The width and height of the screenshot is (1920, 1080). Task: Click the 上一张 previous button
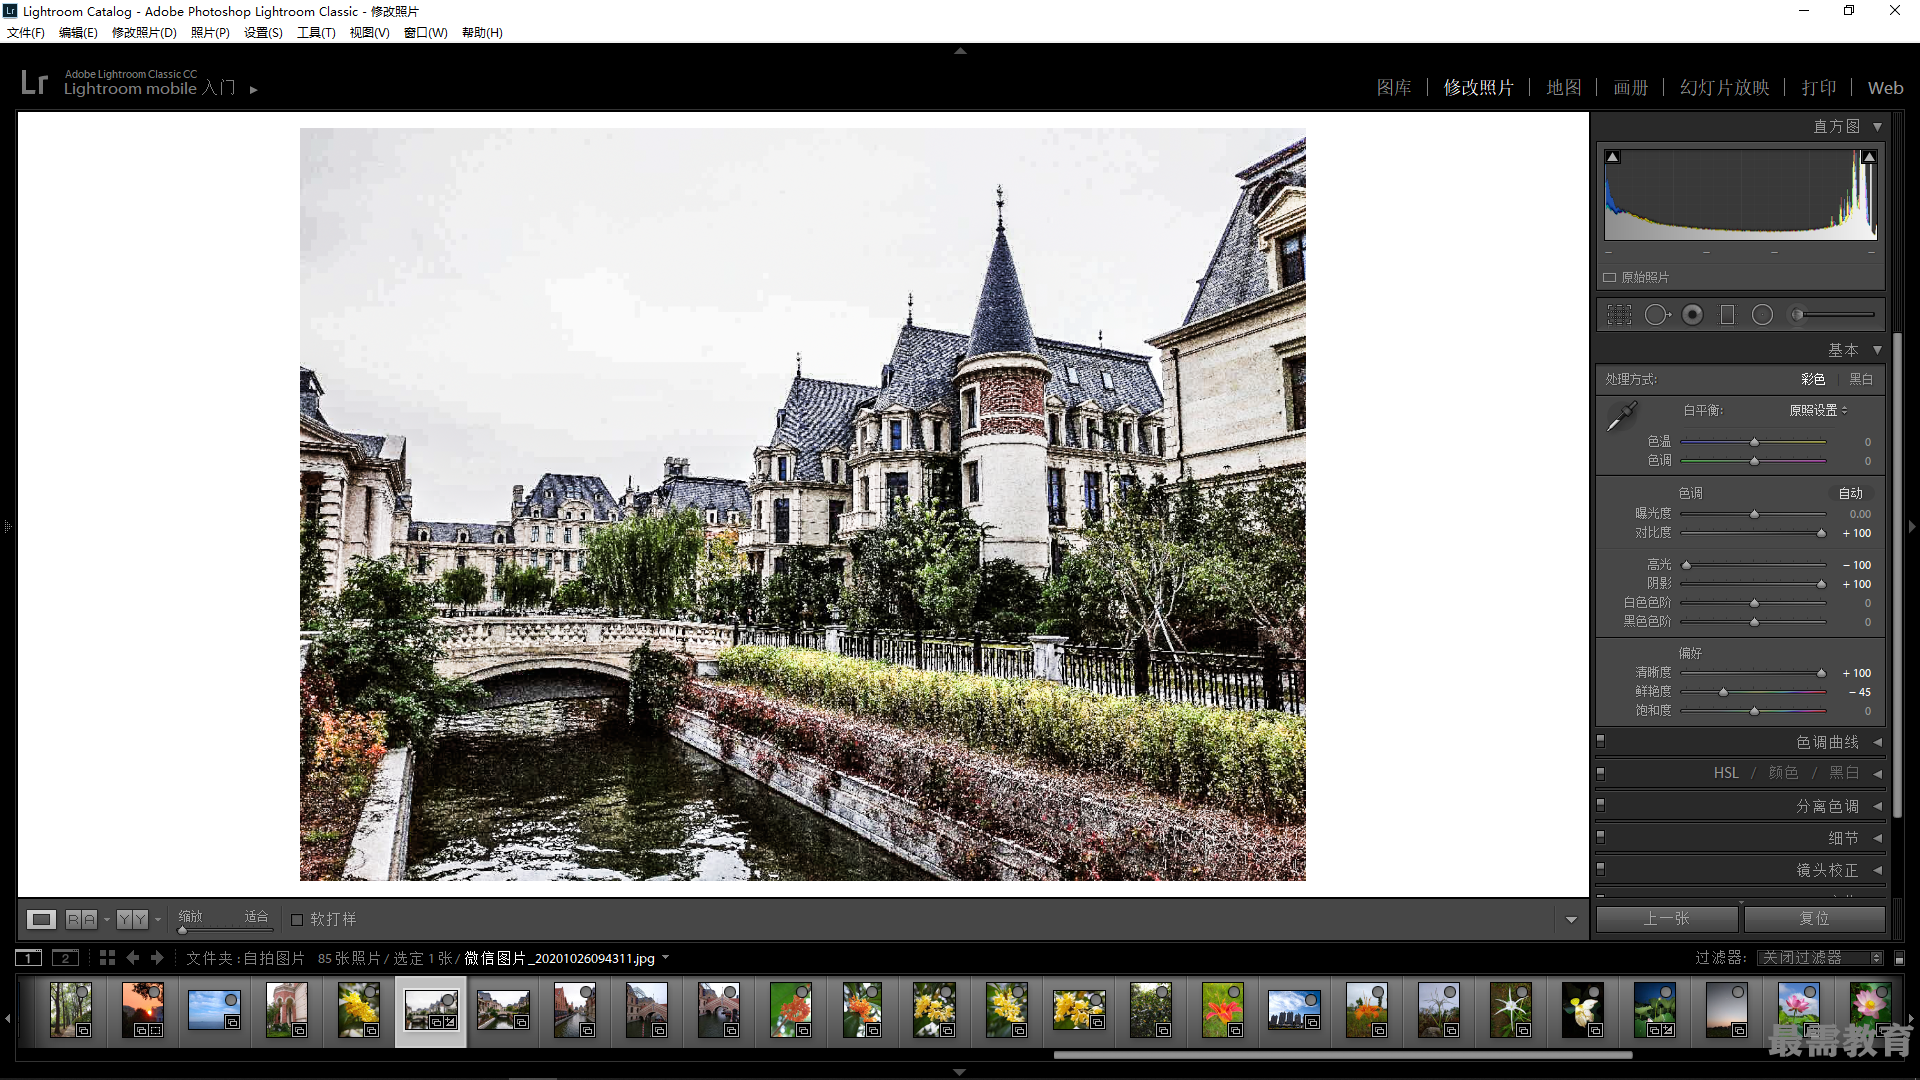tap(1667, 919)
